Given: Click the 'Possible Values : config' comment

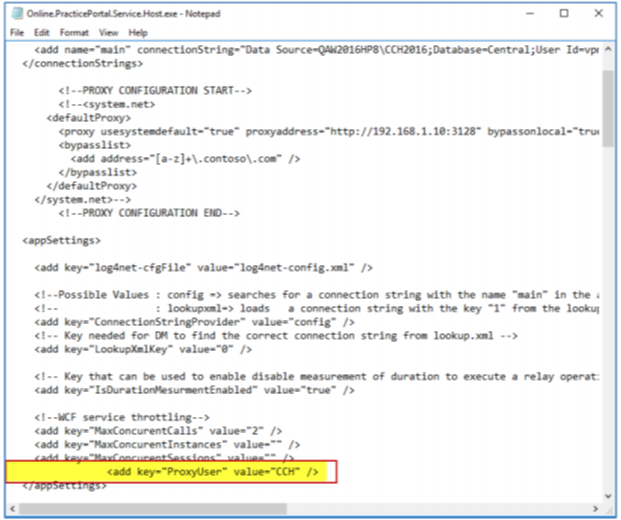Looking at the screenshot, I should point(317,295).
